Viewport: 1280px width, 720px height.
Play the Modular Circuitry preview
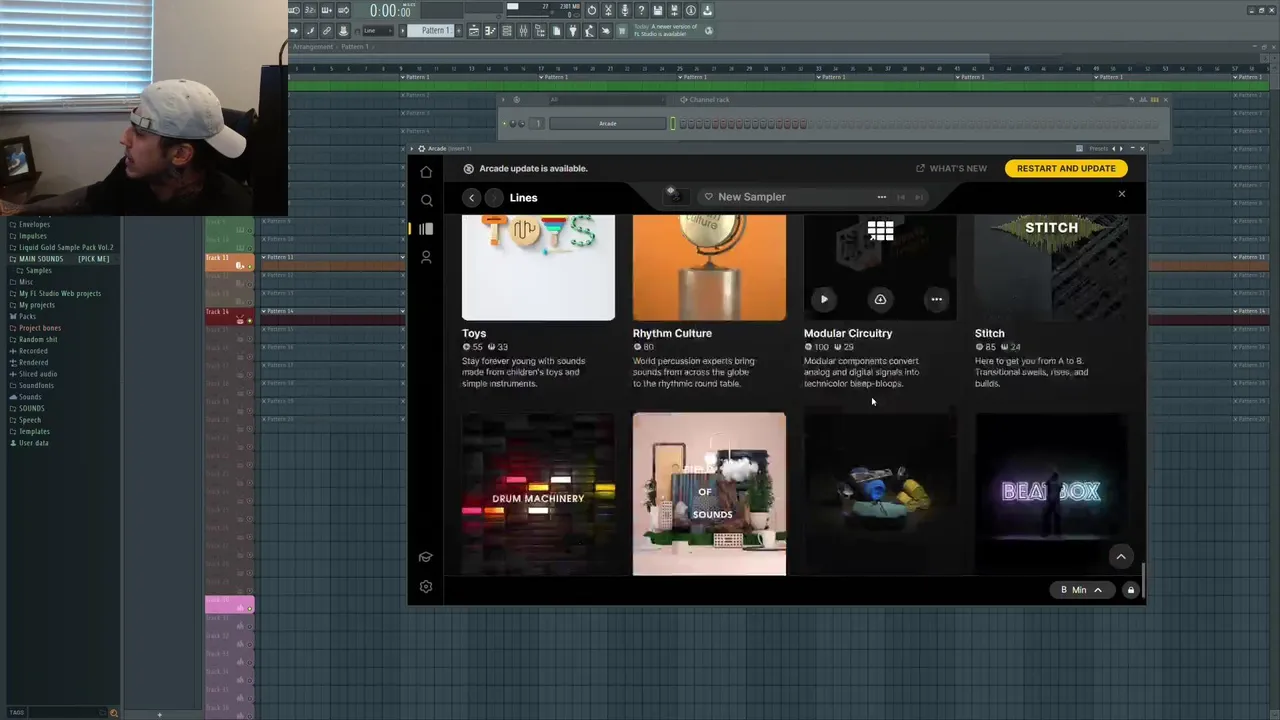(824, 299)
